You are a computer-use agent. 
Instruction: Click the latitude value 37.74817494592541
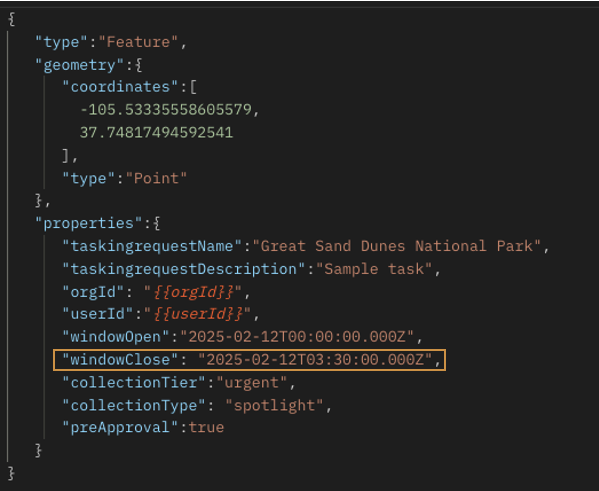156,133
